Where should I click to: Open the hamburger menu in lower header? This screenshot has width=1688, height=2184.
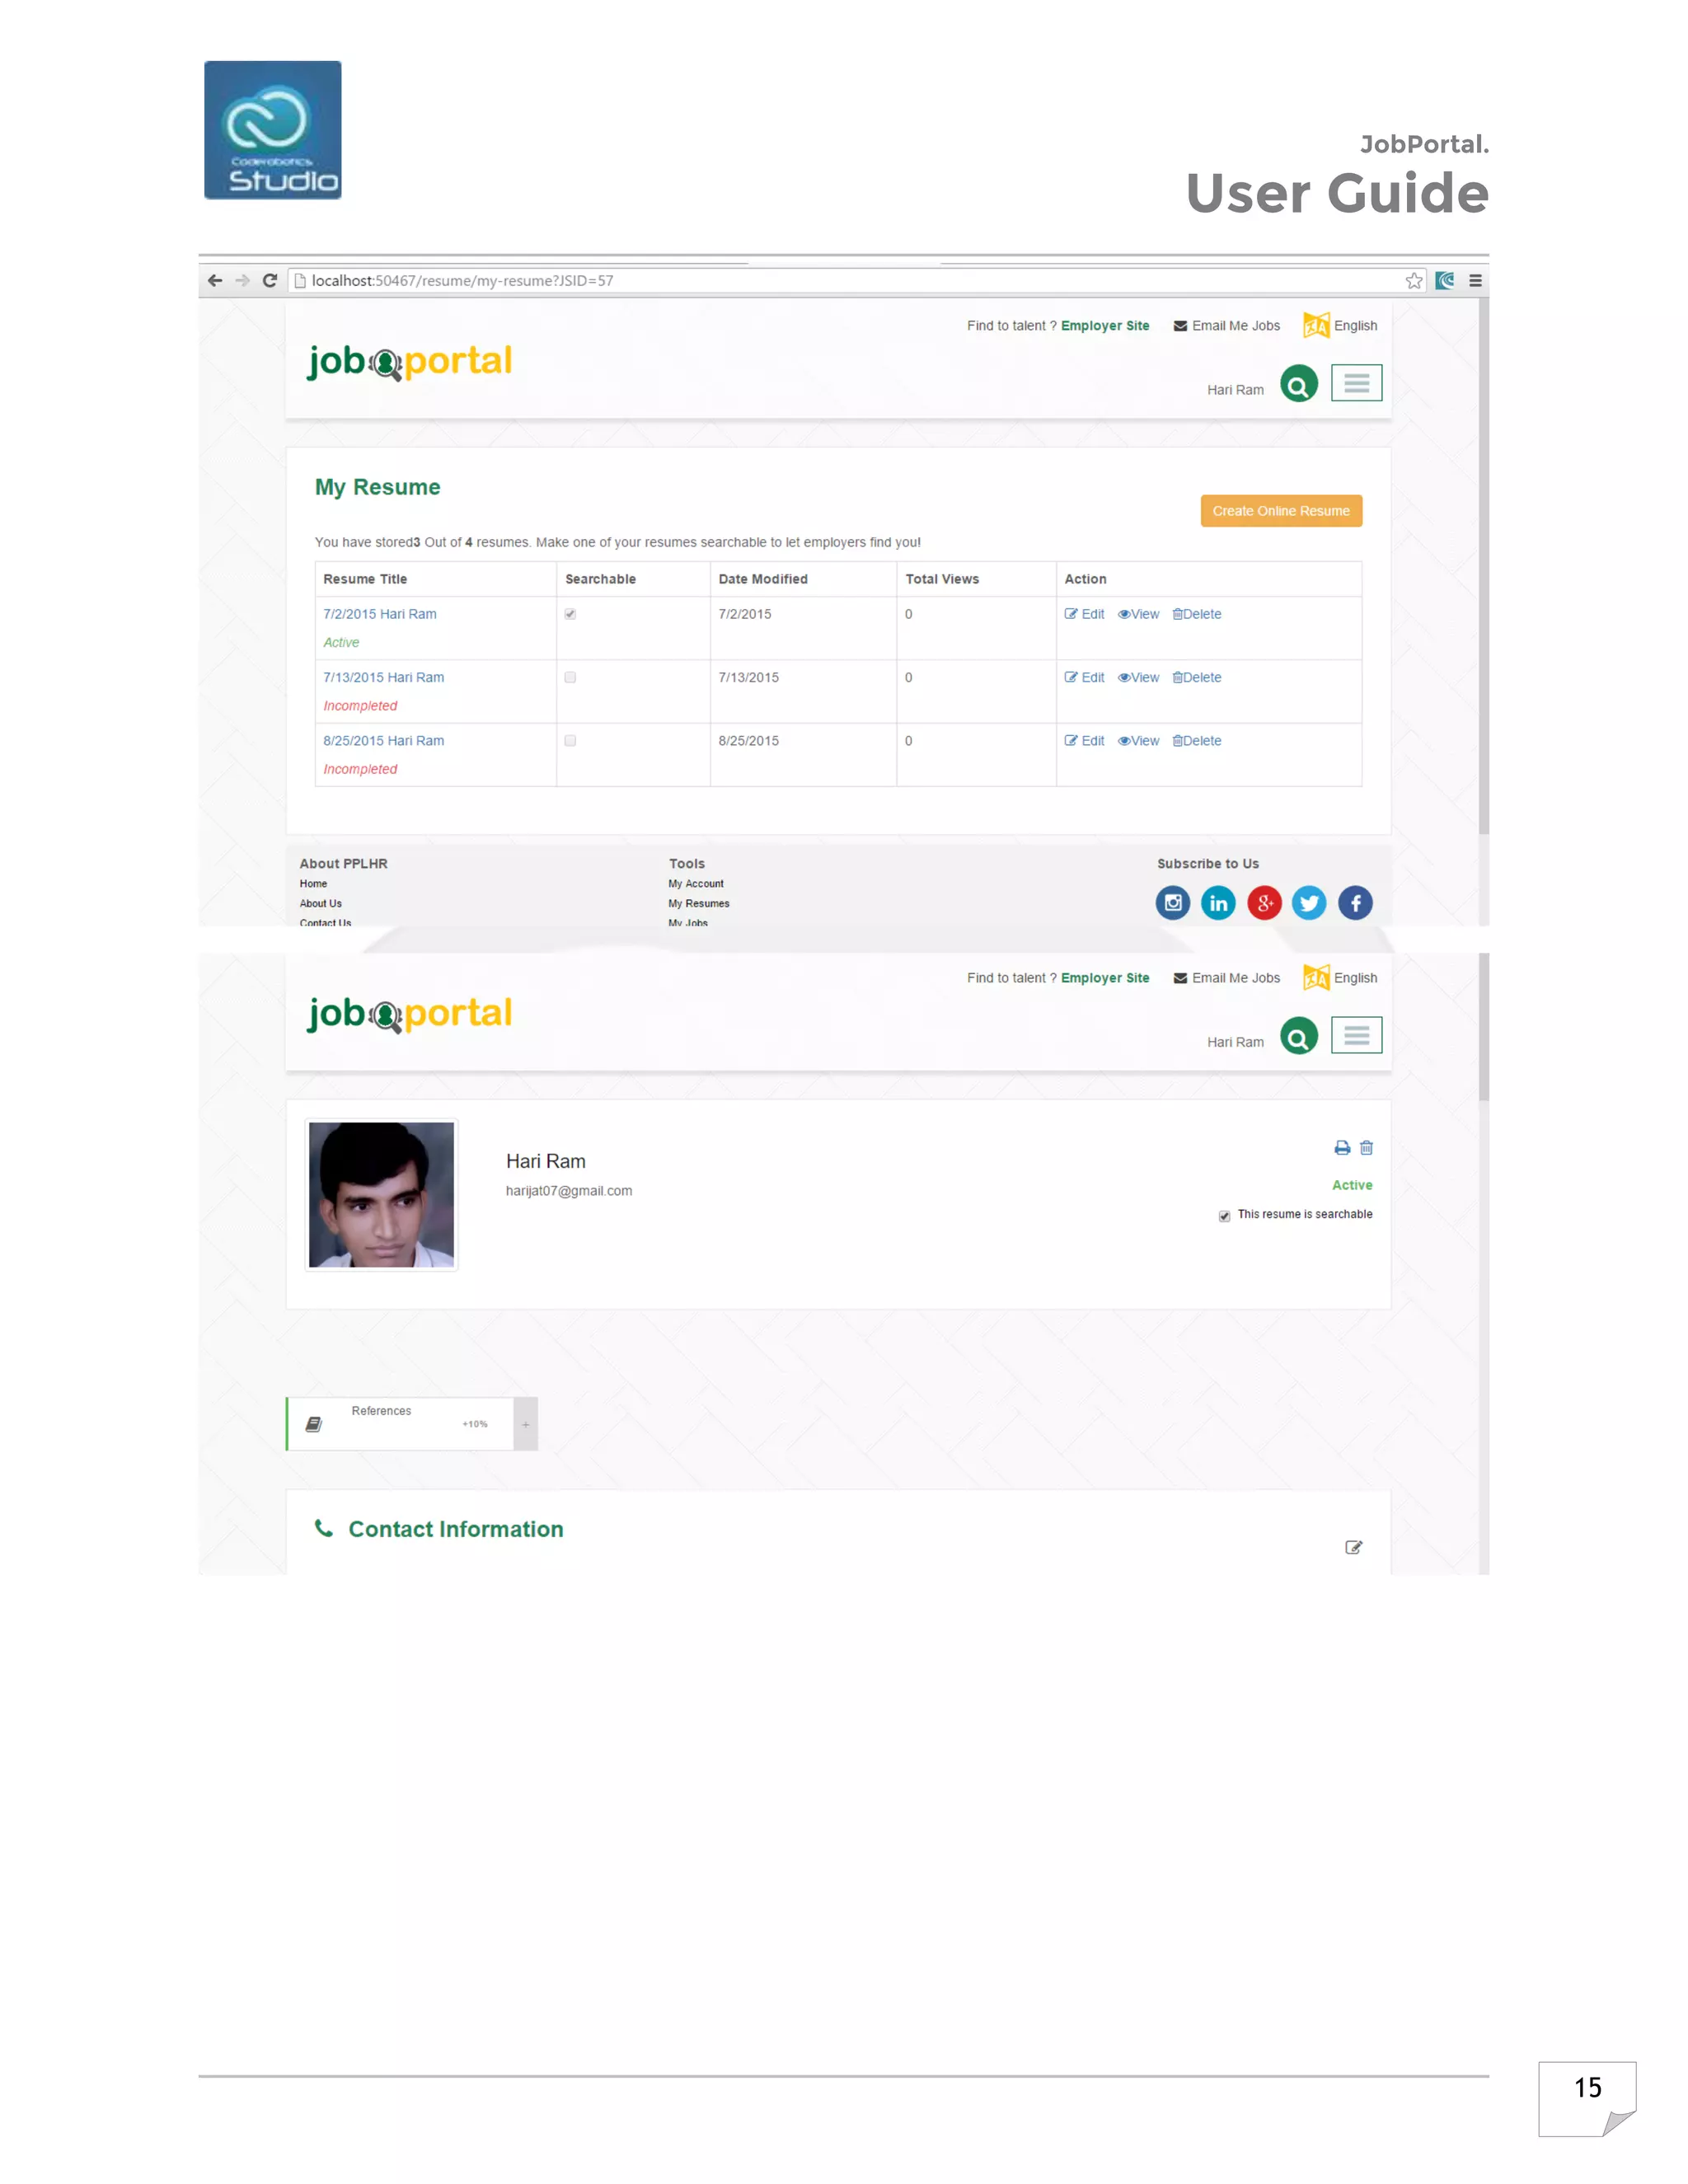[x=1356, y=1035]
